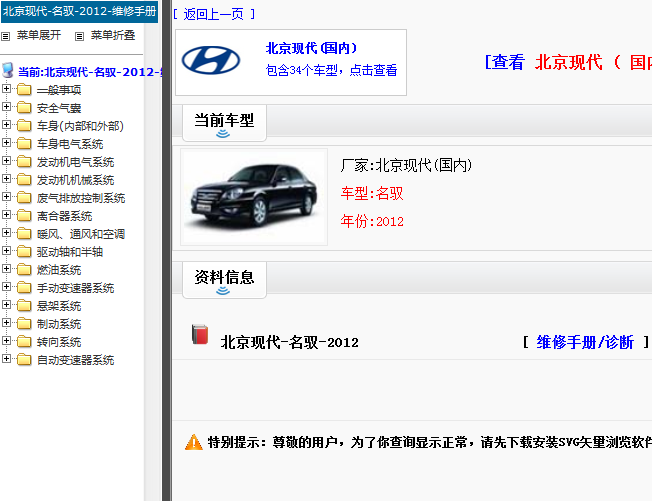The width and height of the screenshot is (652, 501).
Task: Expand the 手动变速器系统 tree node
Action: point(6,286)
